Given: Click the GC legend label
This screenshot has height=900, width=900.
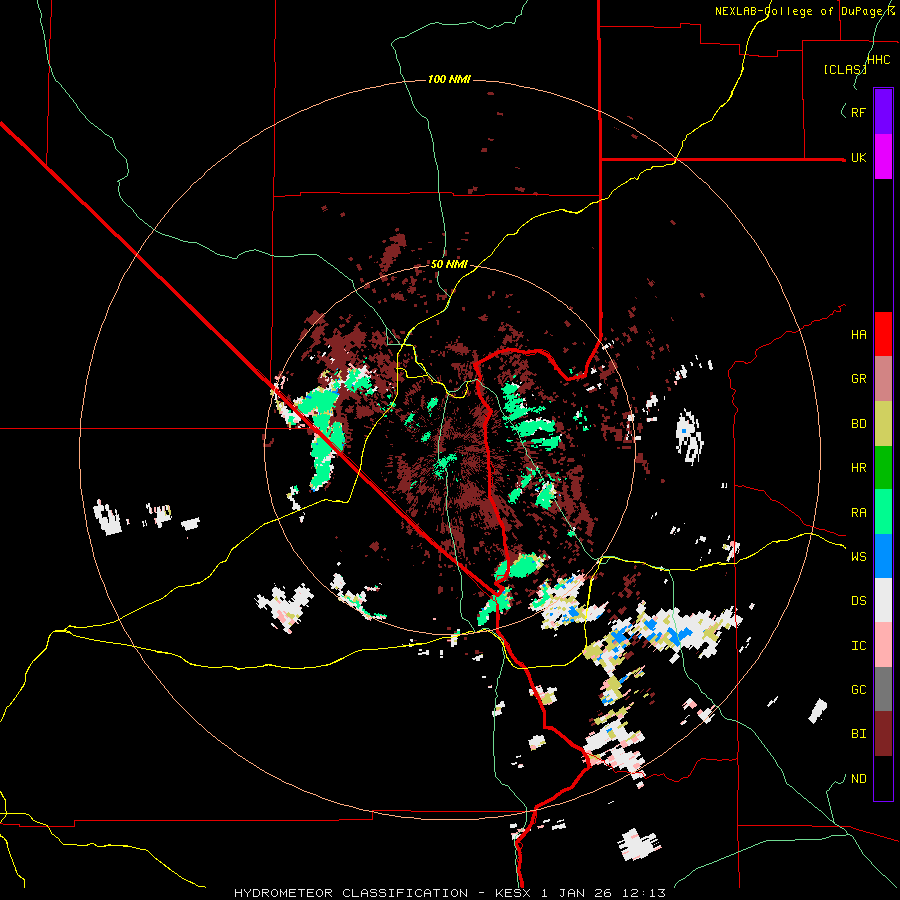Looking at the screenshot, I should point(858,690).
